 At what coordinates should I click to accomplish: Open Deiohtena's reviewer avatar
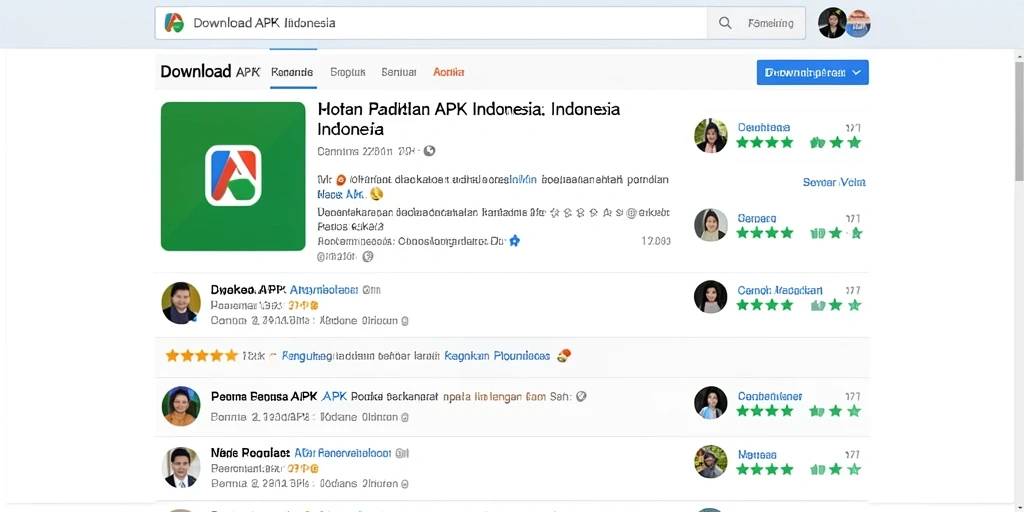pyautogui.click(x=711, y=135)
